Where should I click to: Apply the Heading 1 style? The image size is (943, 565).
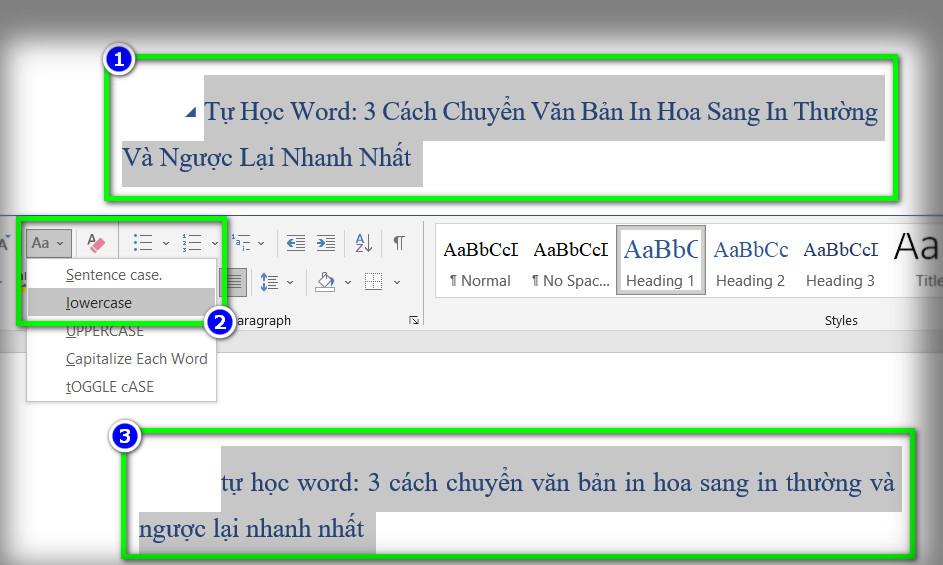click(660, 261)
